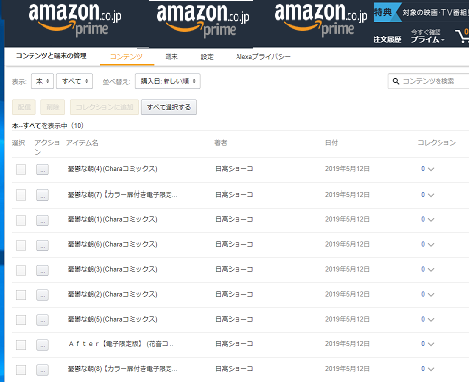
Task: Switch to the コンテンツ tab
Action: tap(126, 57)
